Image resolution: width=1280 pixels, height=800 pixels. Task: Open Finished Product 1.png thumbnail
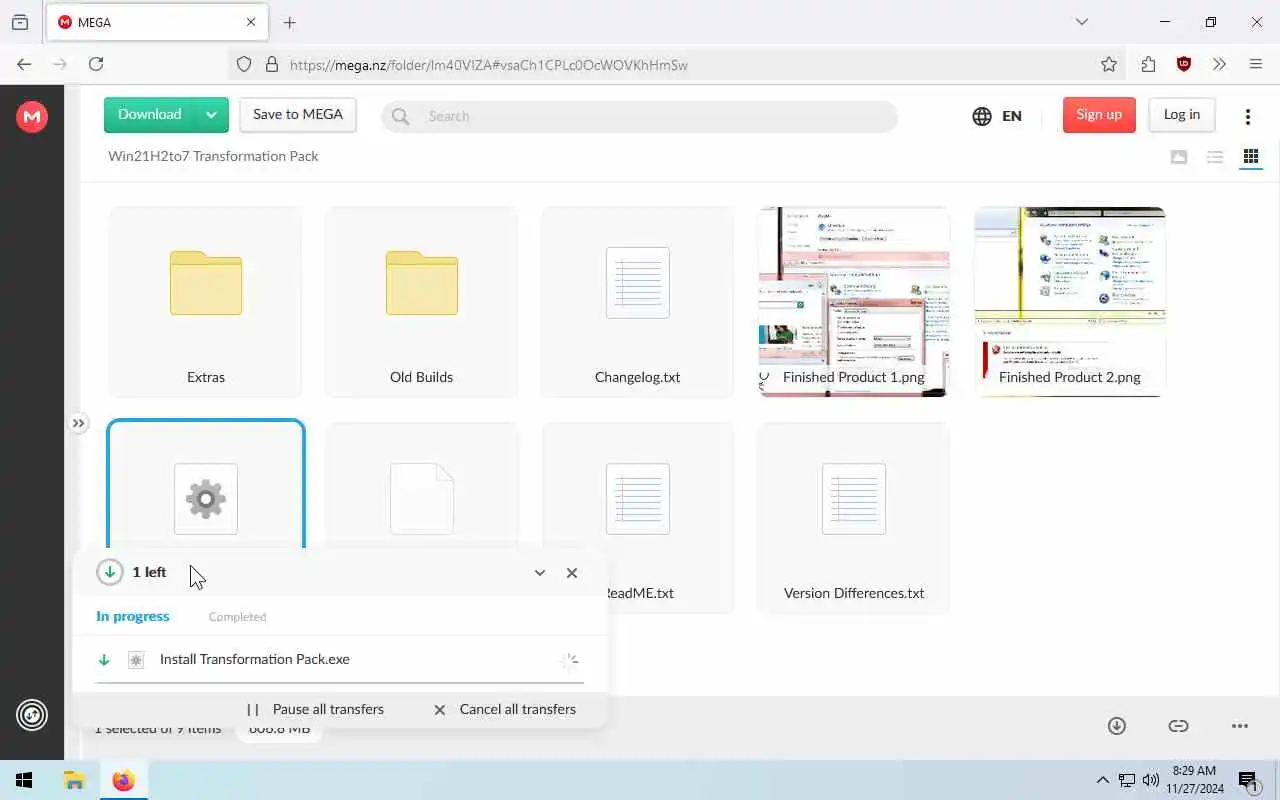click(854, 302)
